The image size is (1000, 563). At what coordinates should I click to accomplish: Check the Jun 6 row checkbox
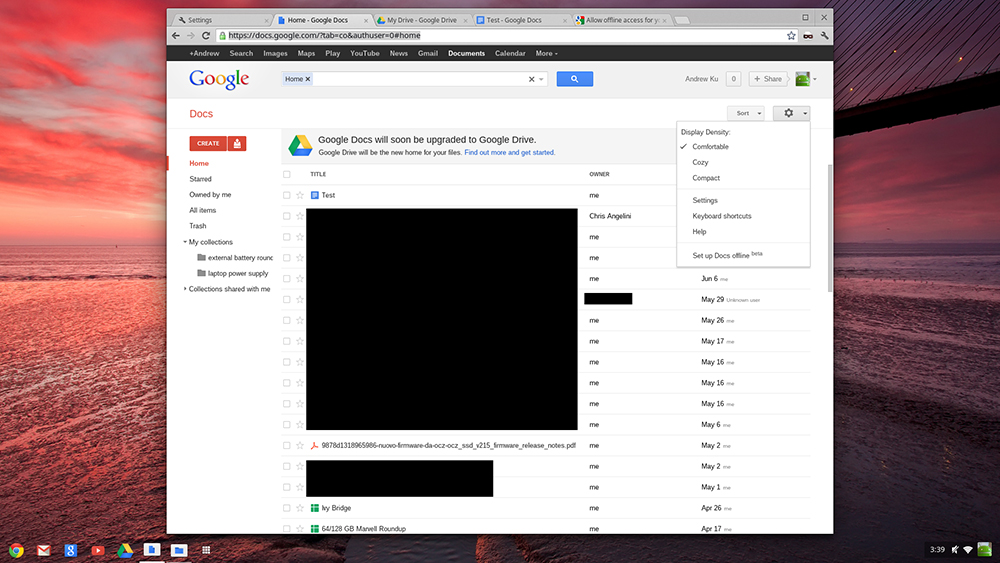(286, 279)
